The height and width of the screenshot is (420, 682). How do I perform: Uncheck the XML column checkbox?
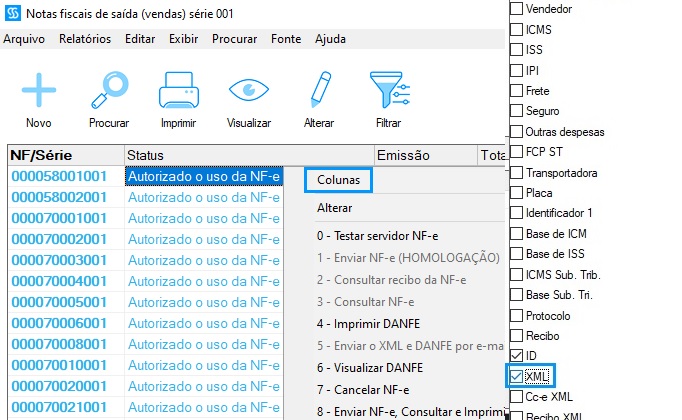point(517,376)
